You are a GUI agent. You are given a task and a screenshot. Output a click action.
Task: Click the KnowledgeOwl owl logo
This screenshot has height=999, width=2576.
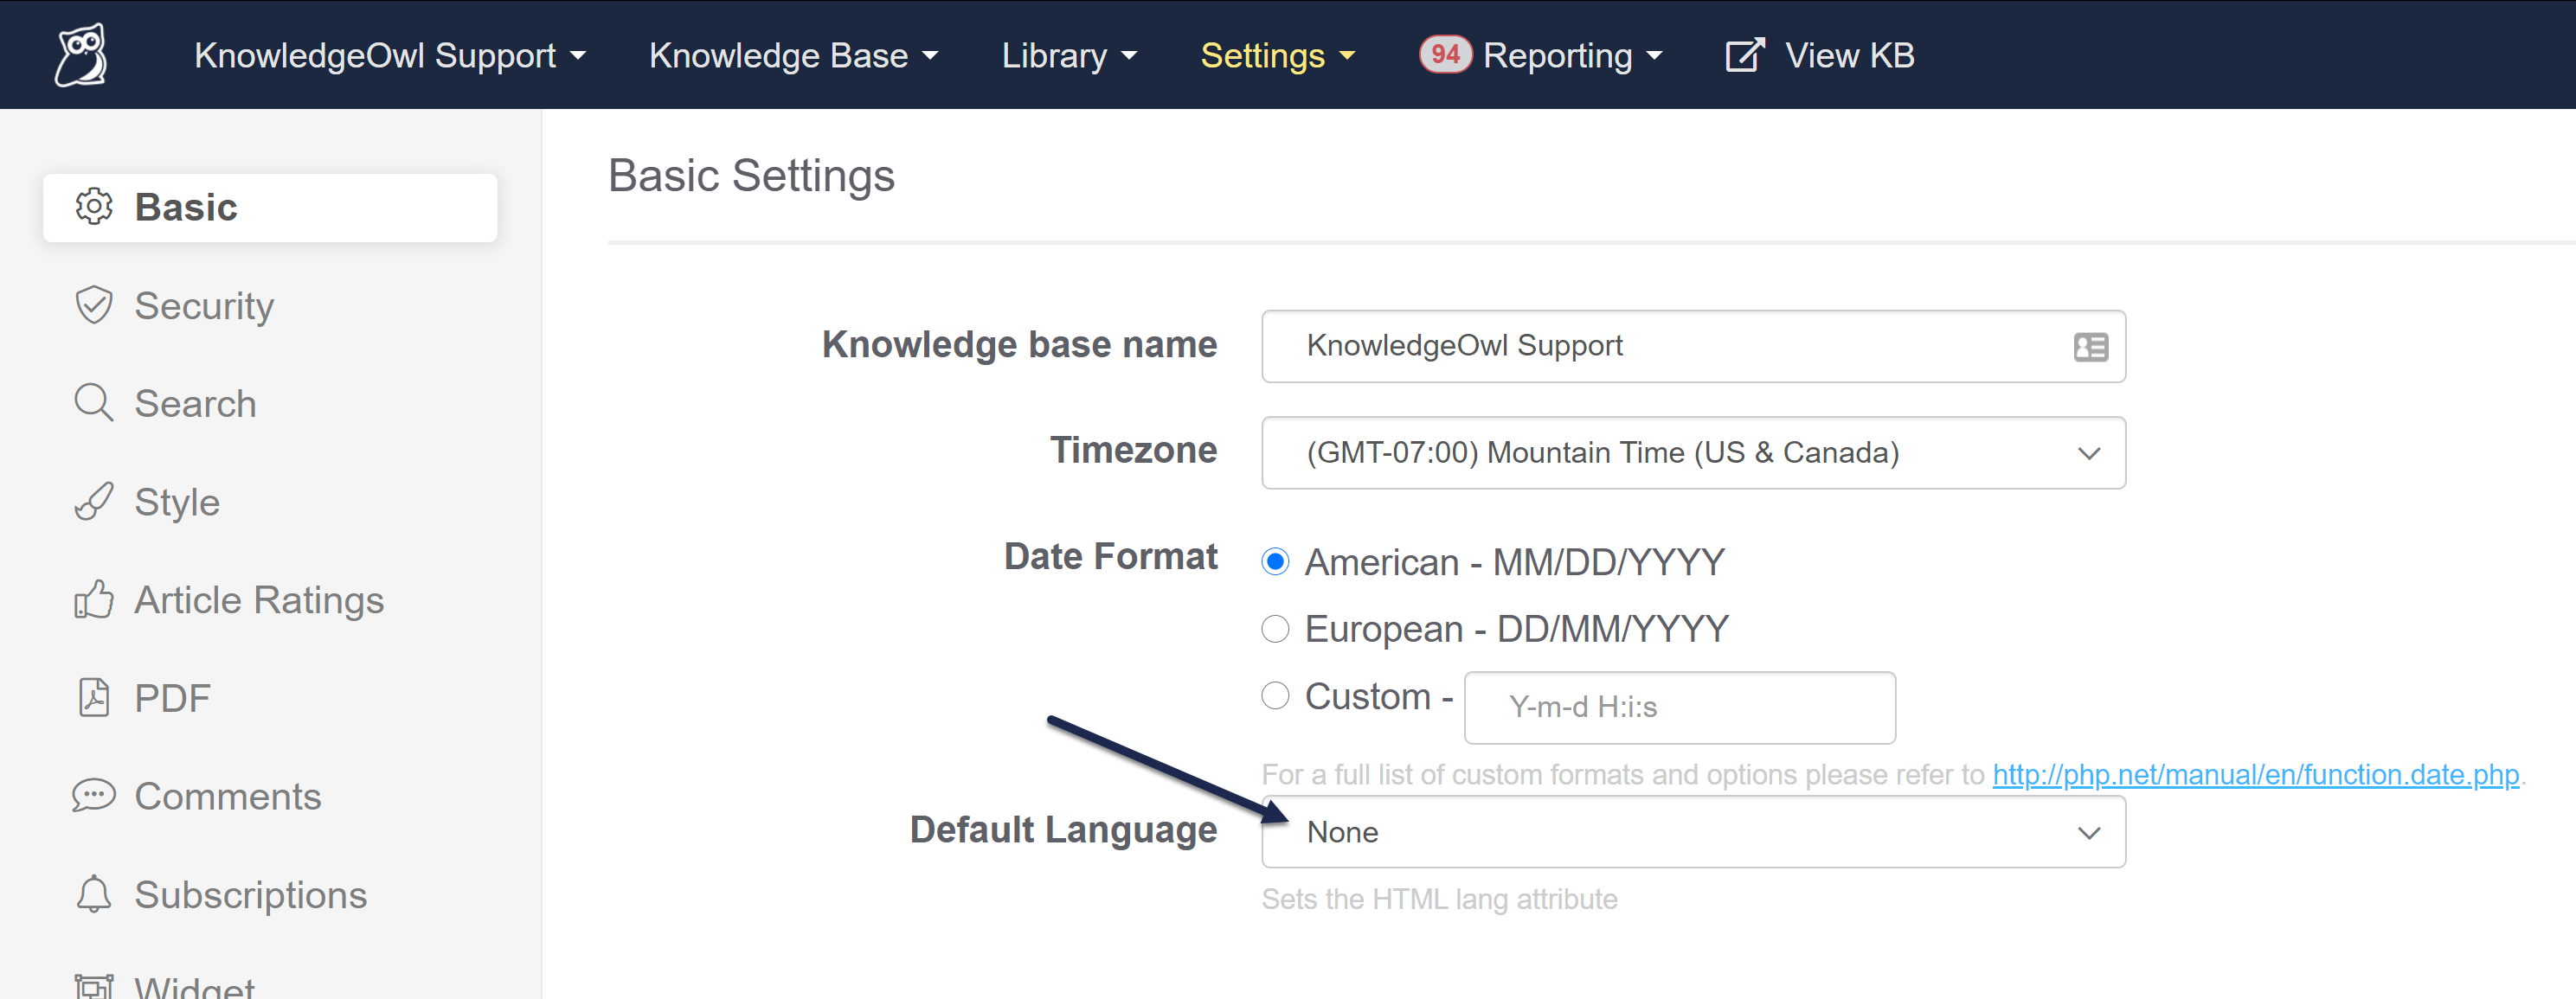(81, 55)
